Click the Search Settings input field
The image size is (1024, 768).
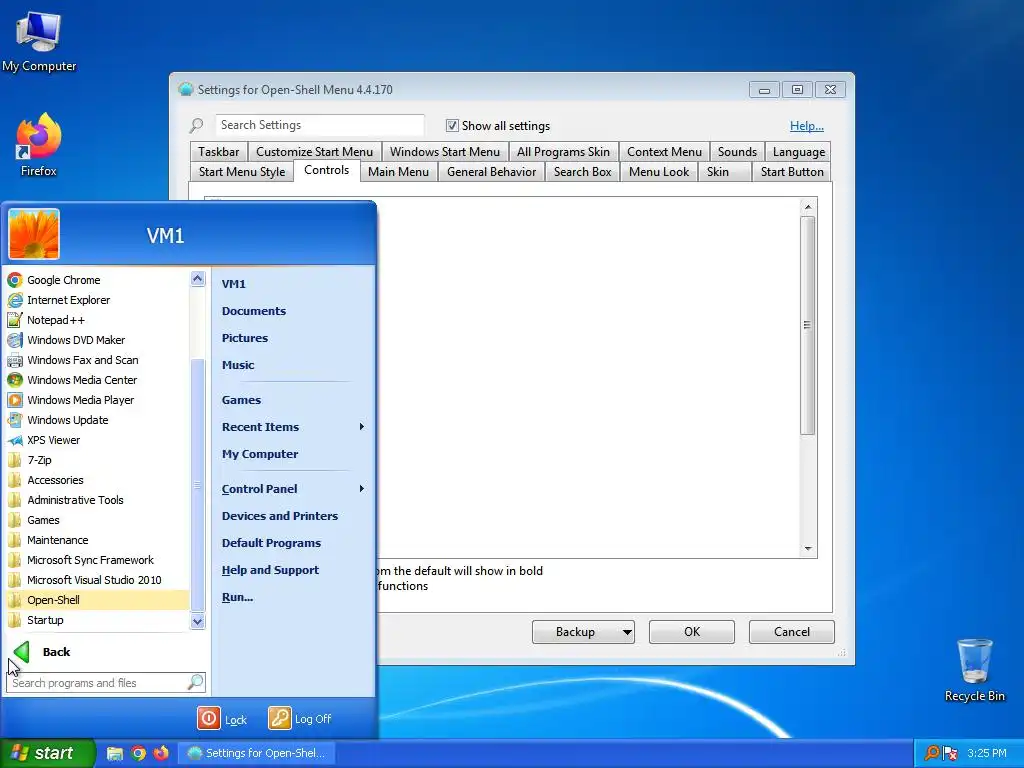320,125
